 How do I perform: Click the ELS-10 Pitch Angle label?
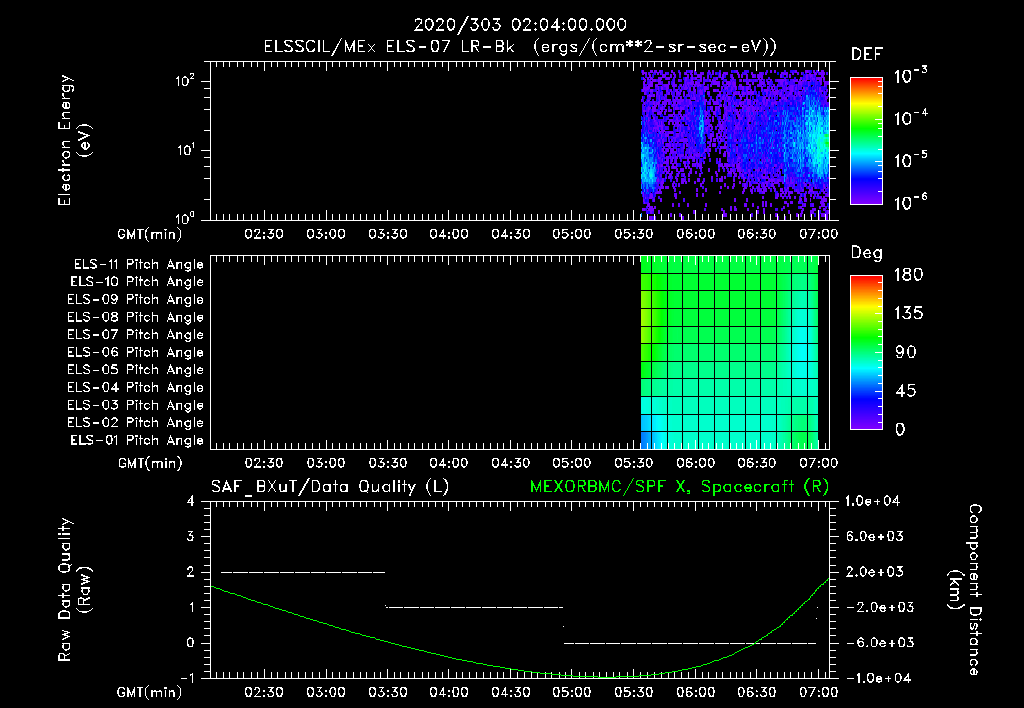(136, 282)
